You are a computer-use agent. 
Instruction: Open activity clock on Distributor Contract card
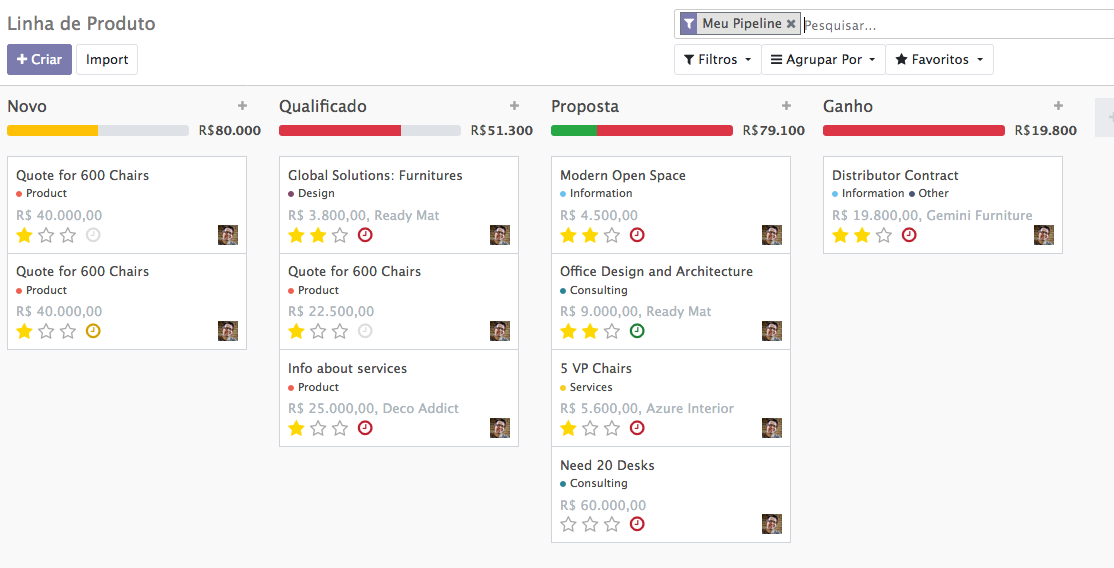909,235
